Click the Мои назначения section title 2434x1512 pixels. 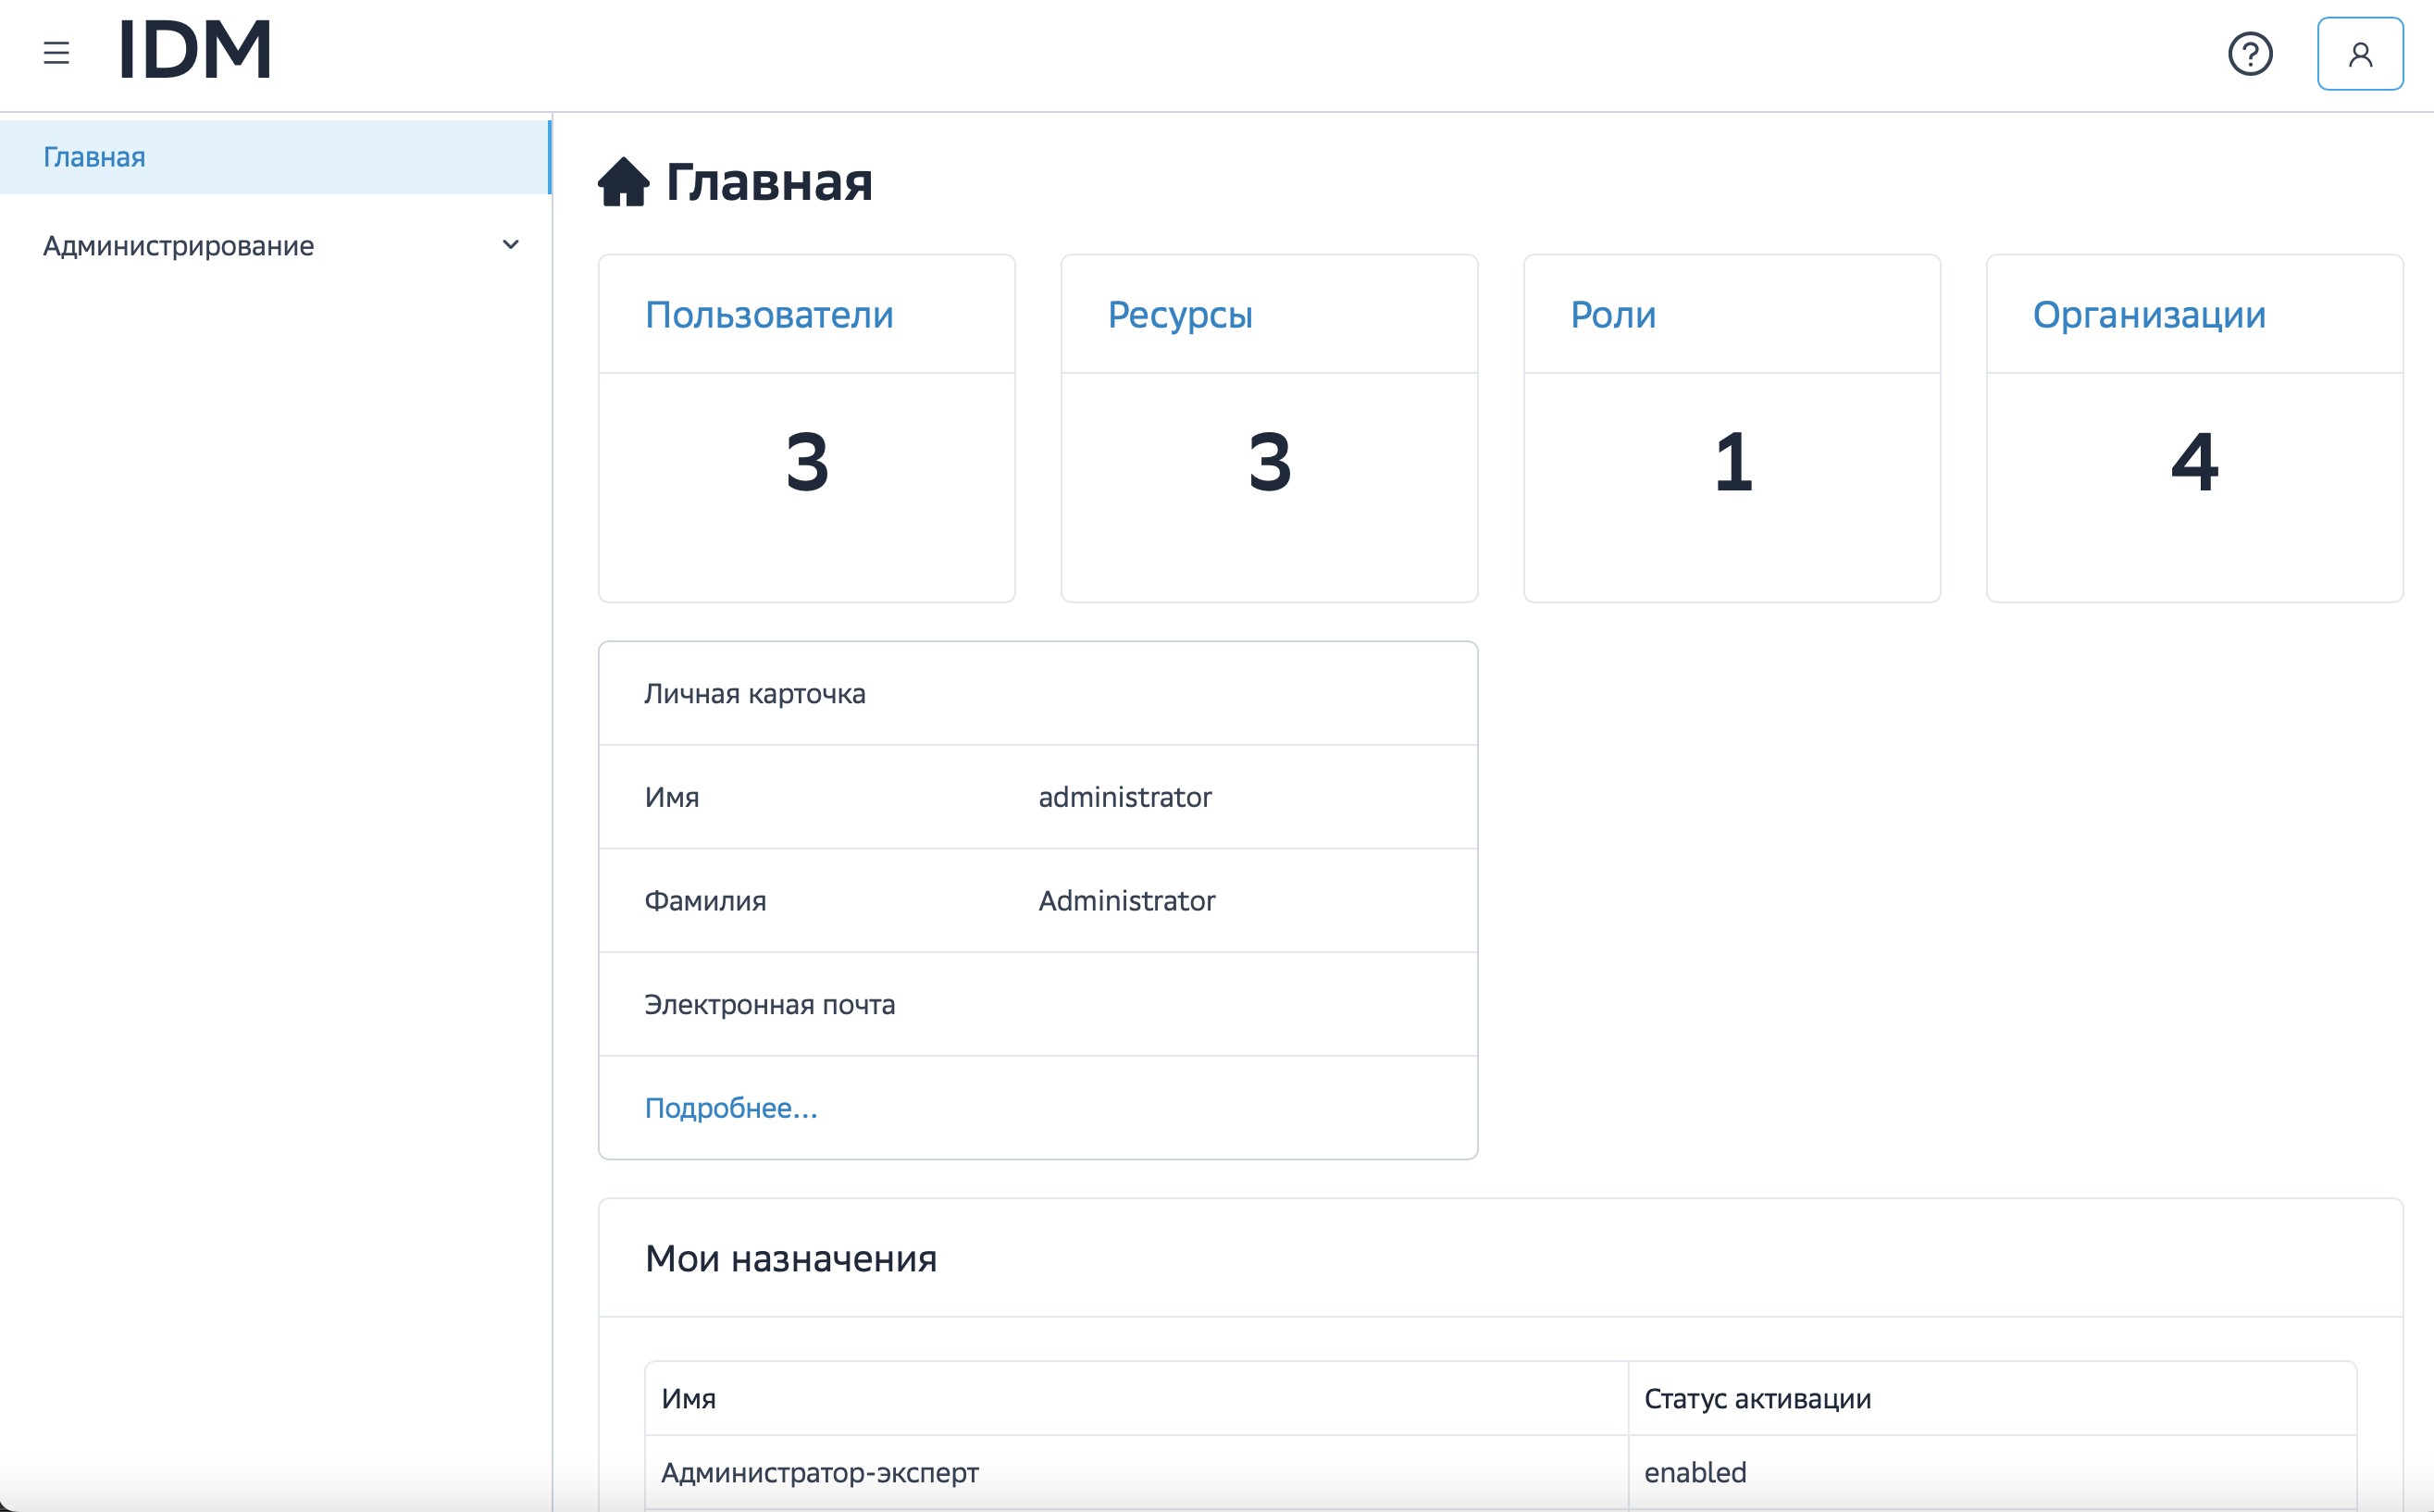click(x=791, y=1258)
